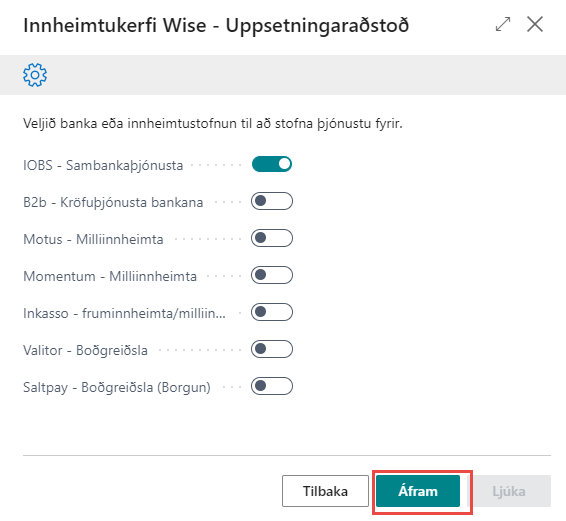
Task: Turn on Motus - Milliinnheimta switch
Action: click(x=272, y=238)
